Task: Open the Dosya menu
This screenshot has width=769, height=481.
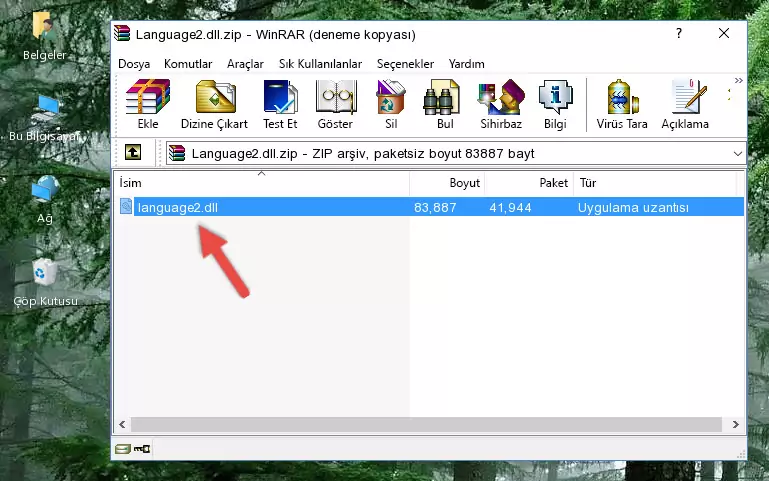Action: pyautogui.click(x=134, y=64)
